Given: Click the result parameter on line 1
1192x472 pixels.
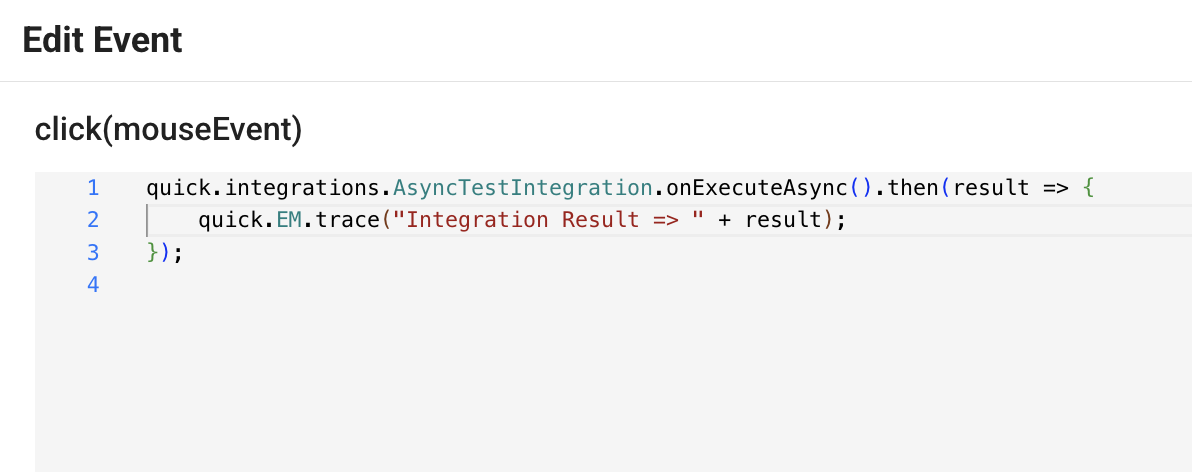Looking at the screenshot, I should [x=991, y=187].
